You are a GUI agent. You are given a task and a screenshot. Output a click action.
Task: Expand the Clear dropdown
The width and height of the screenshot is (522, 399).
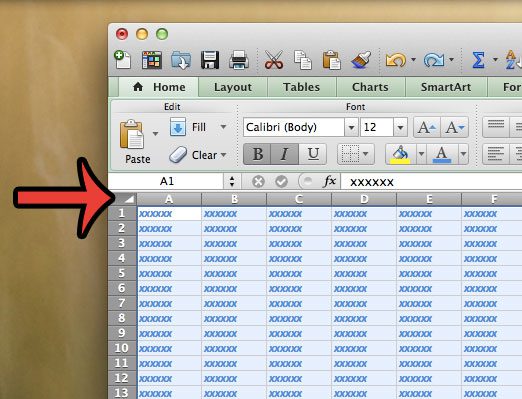click(x=223, y=155)
